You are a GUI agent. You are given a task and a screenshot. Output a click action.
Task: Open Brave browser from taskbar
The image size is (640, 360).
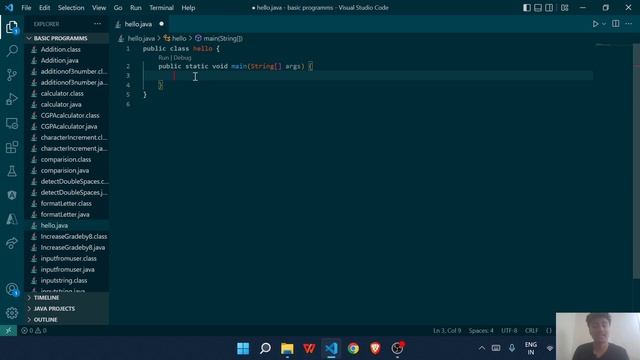pos(376,349)
